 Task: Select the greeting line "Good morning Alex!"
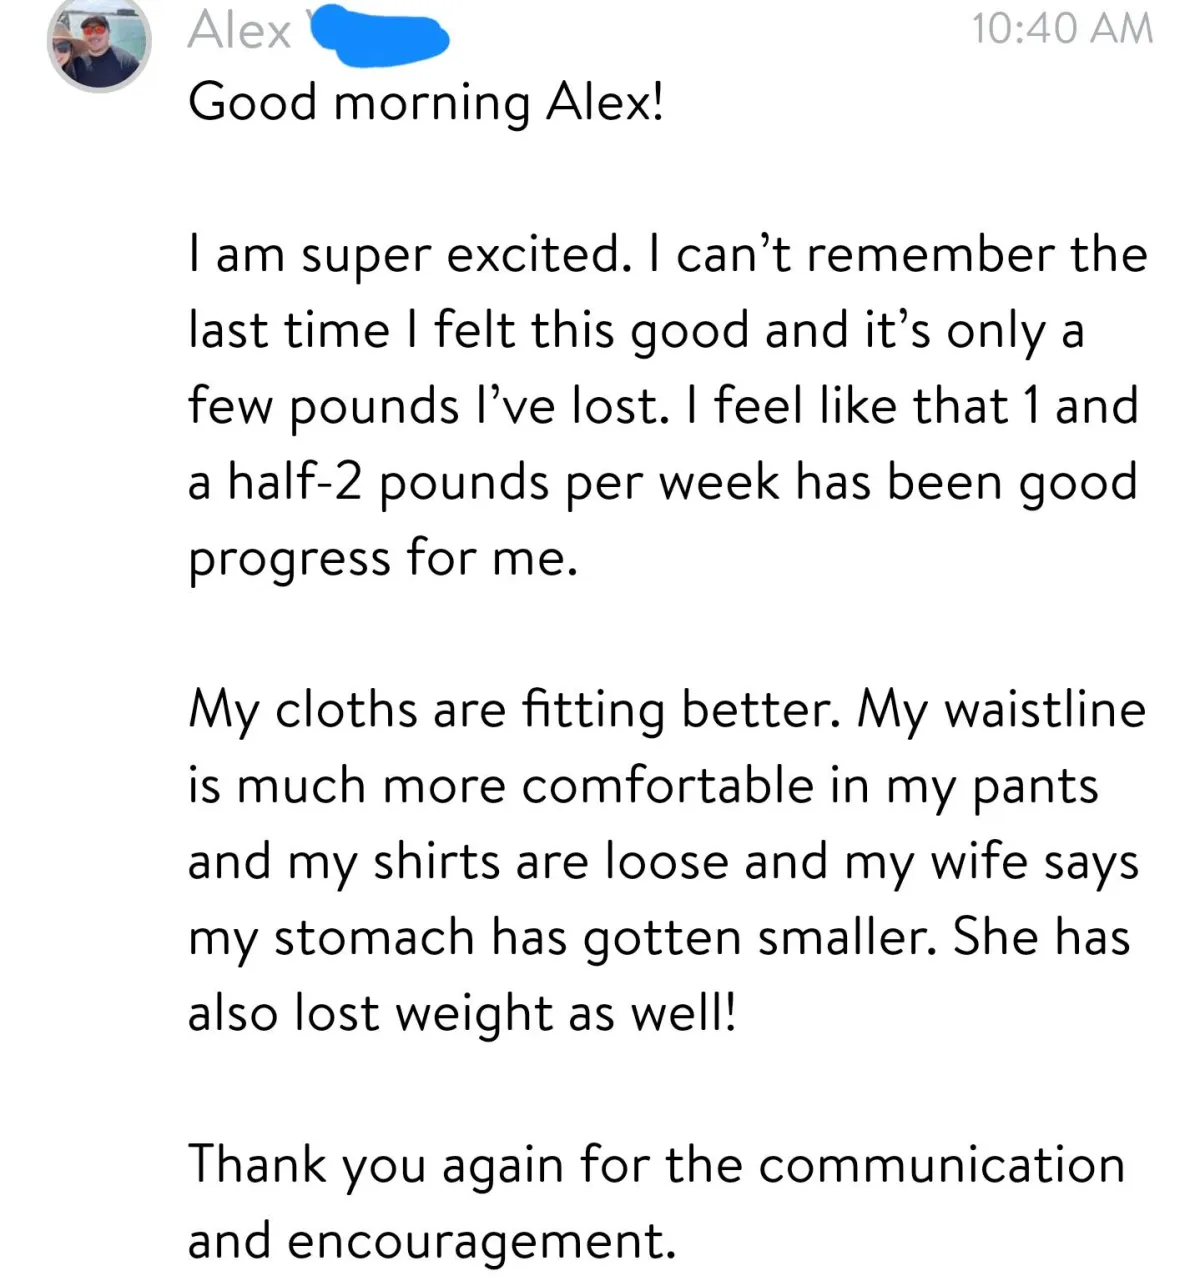[426, 103]
